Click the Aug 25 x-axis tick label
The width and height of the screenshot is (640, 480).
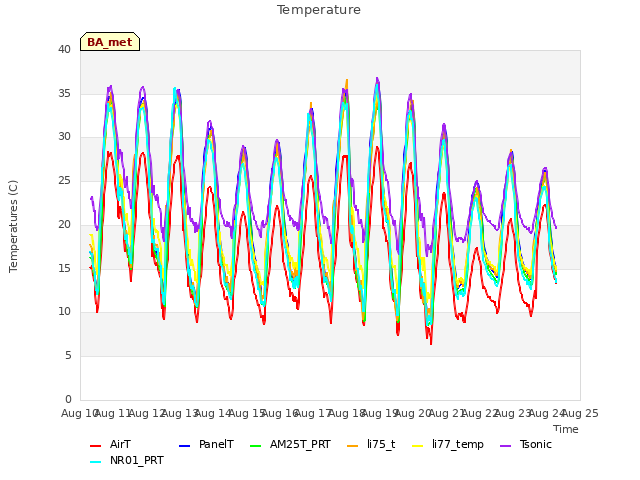[580, 414]
